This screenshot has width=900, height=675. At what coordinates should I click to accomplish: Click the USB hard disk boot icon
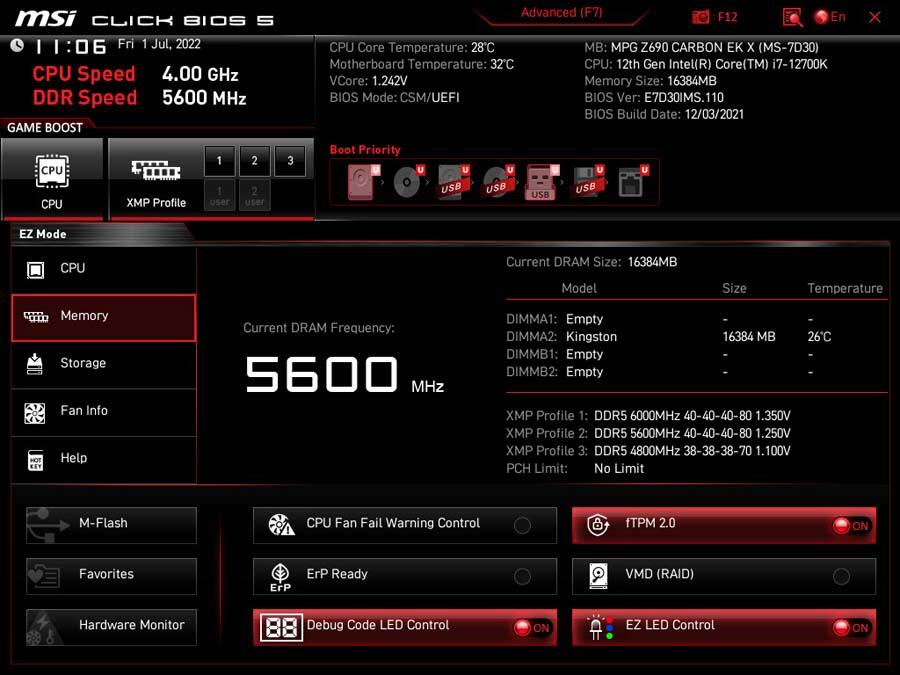(453, 182)
